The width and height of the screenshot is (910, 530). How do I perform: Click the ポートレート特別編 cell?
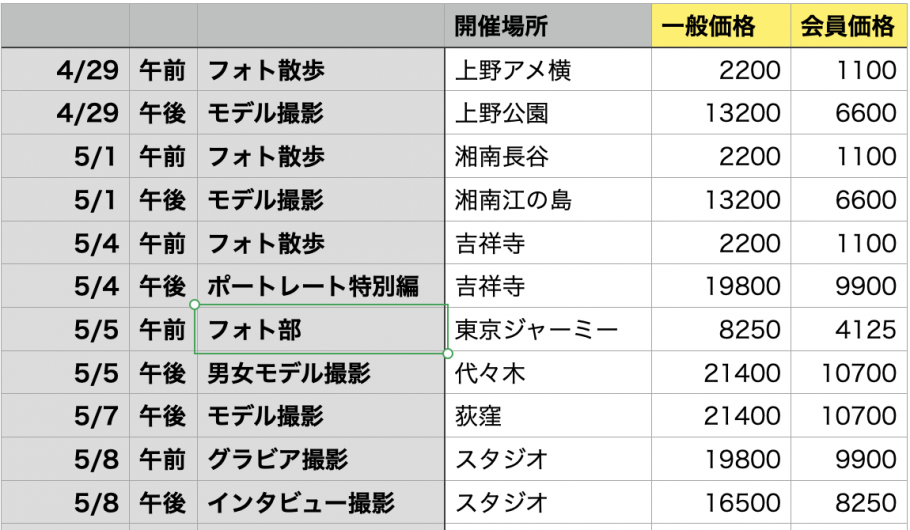pyautogui.click(x=321, y=286)
